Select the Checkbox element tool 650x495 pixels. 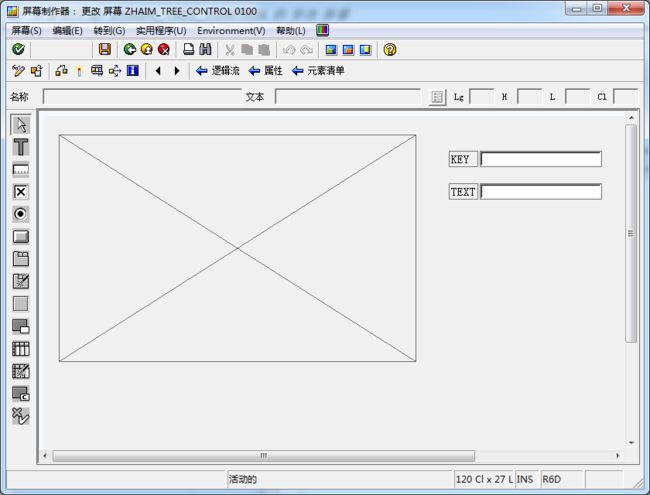(x=21, y=192)
